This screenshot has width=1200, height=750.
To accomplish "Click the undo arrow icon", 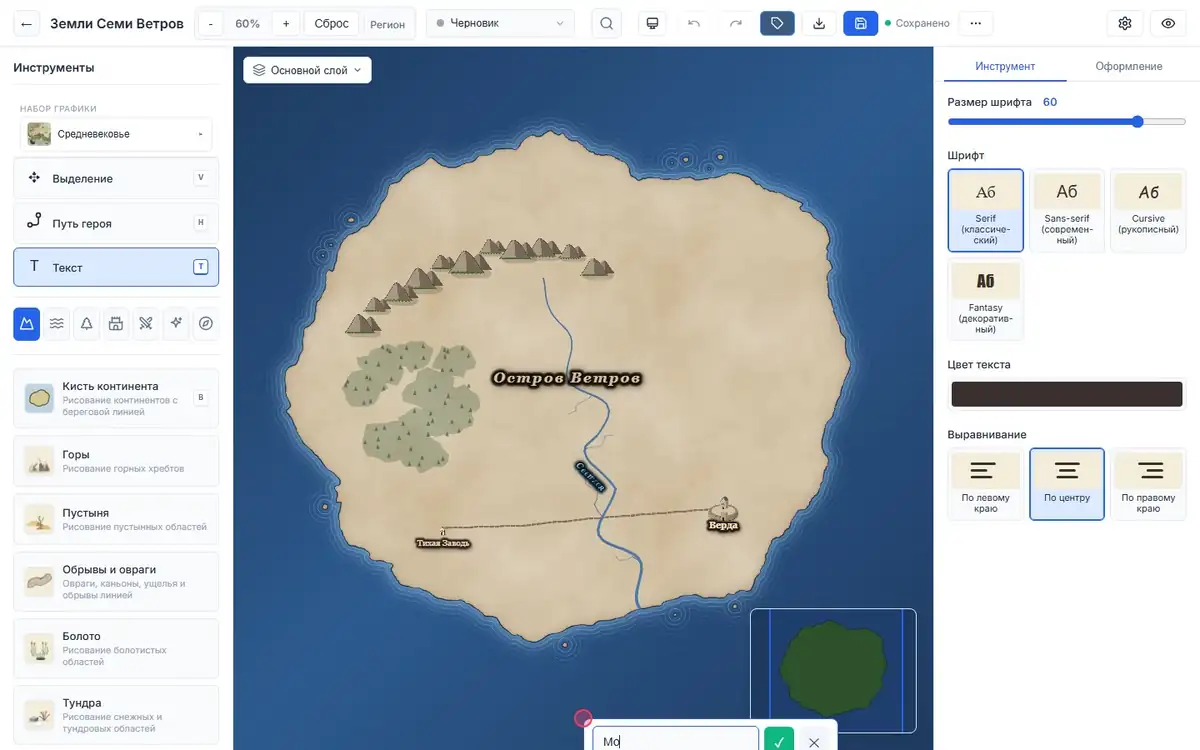I will point(694,23).
